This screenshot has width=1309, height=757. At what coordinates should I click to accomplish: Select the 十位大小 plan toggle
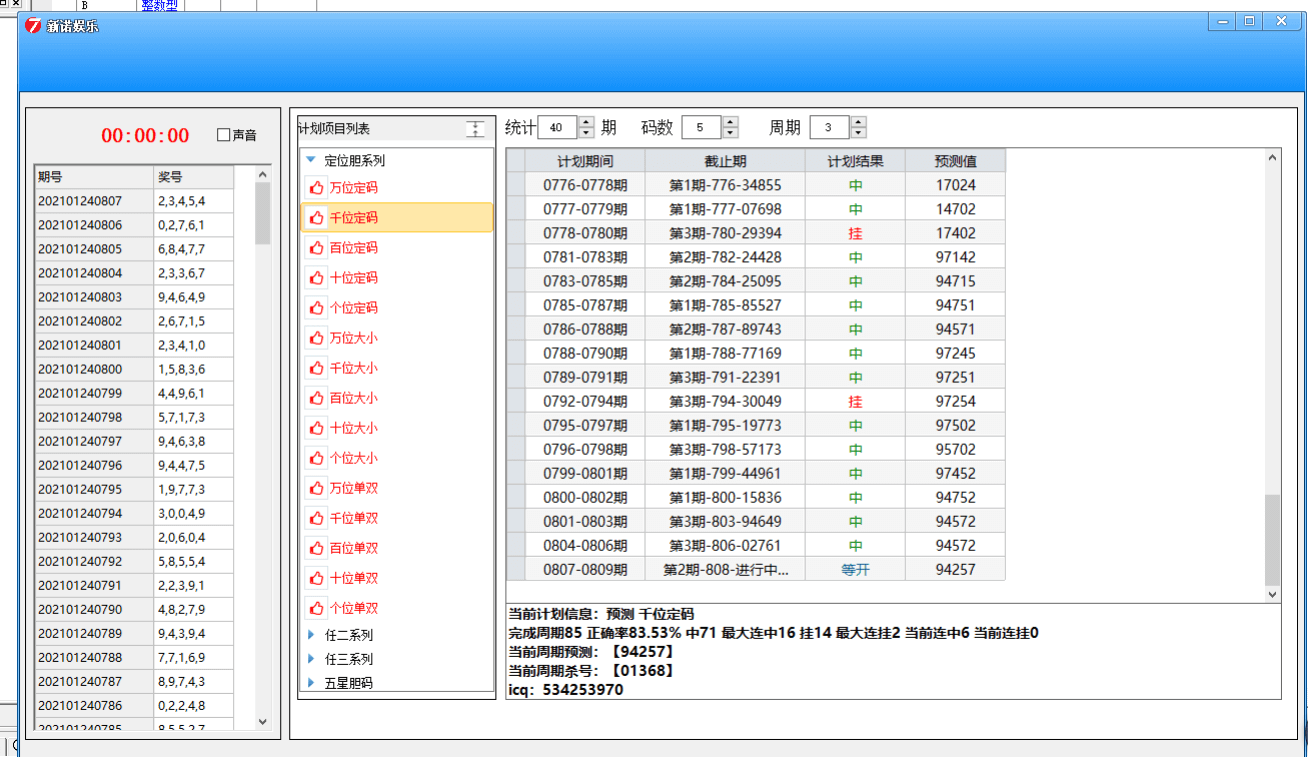tap(317, 427)
